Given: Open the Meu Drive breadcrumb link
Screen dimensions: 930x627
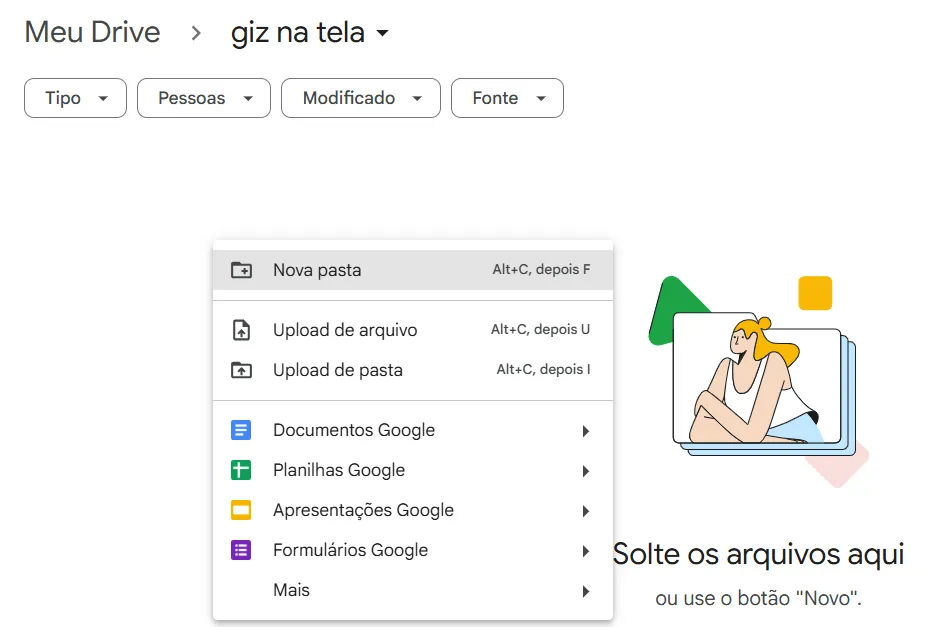Looking at the screenshot, I should coord(92,31).
